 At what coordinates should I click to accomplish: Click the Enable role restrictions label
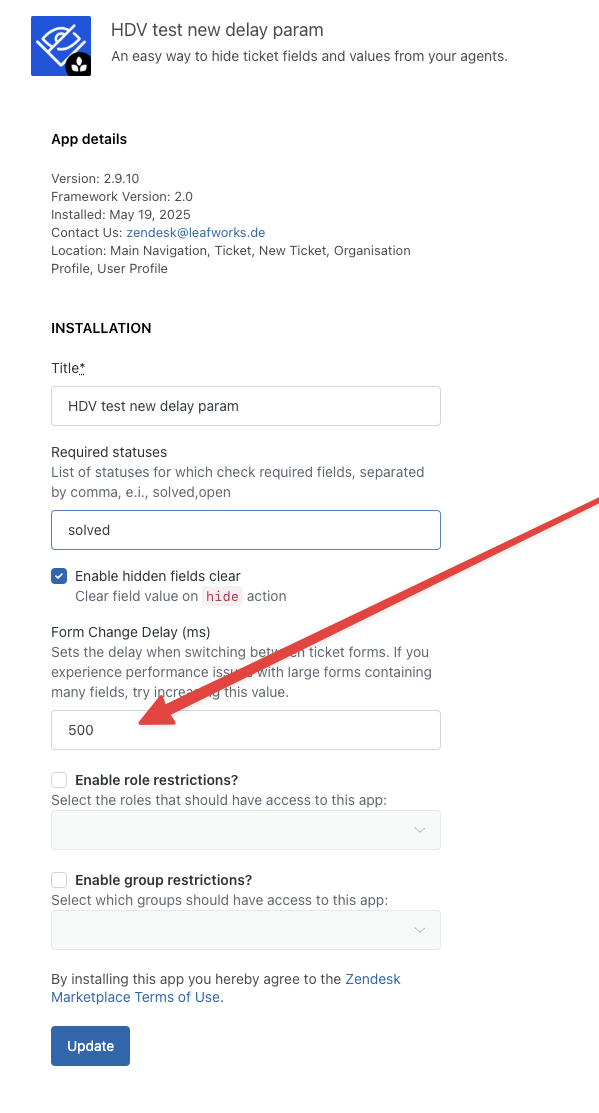pos(156,780)
